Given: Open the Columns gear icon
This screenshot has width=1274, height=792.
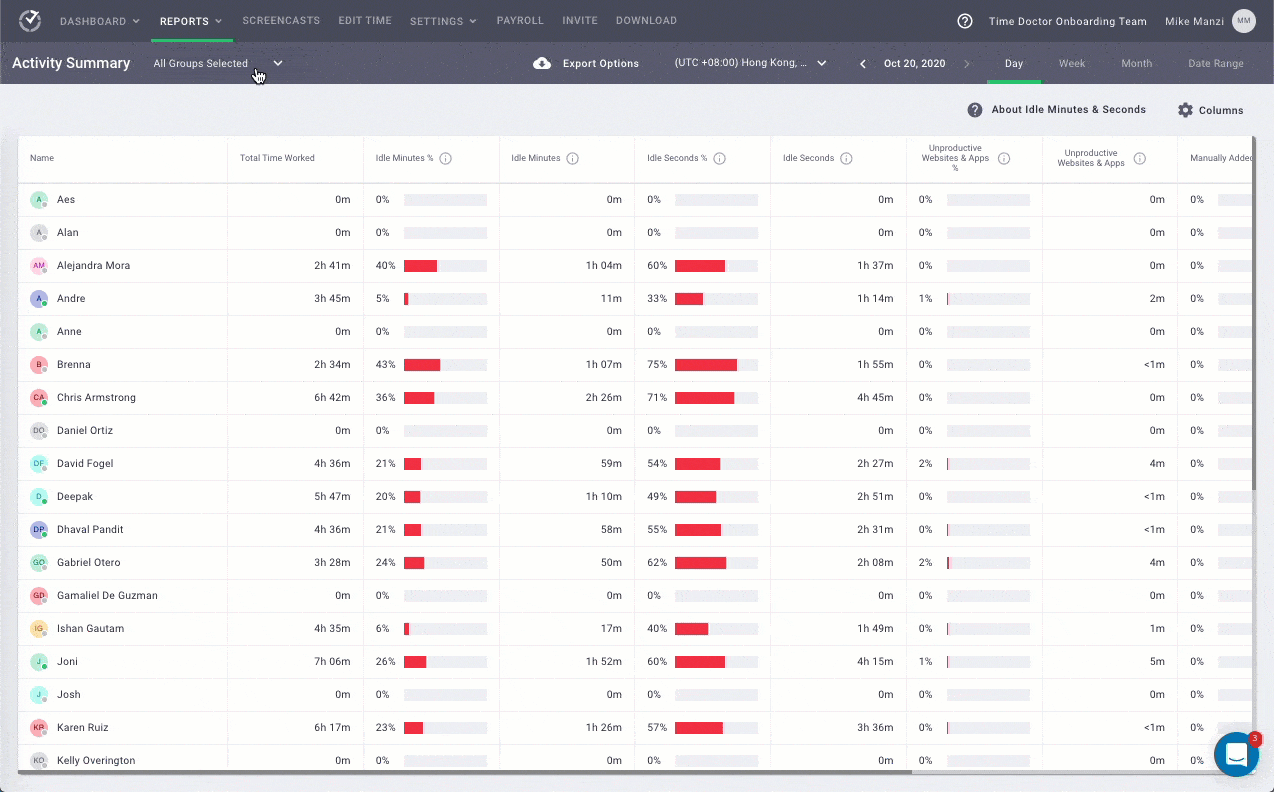Looking at the screenshot, I should pyautogui.click(x=1185, y=110).
